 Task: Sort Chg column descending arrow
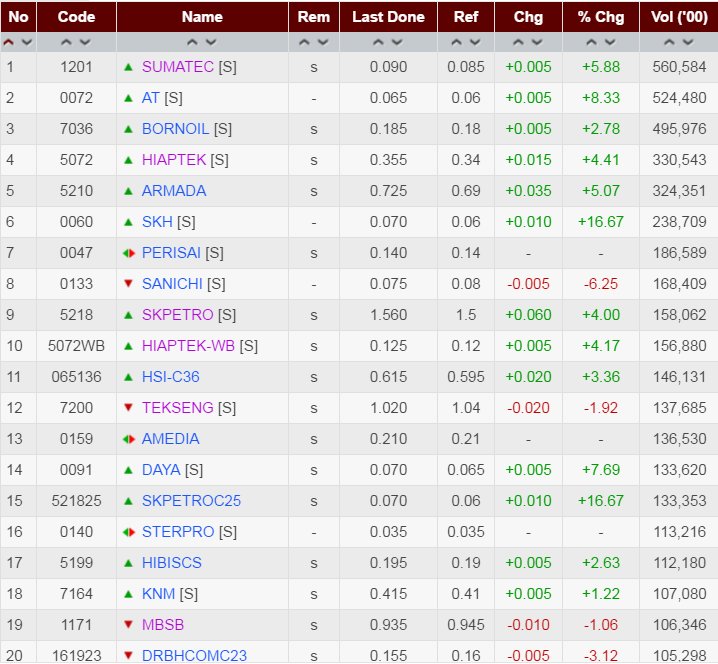(537, 43)
